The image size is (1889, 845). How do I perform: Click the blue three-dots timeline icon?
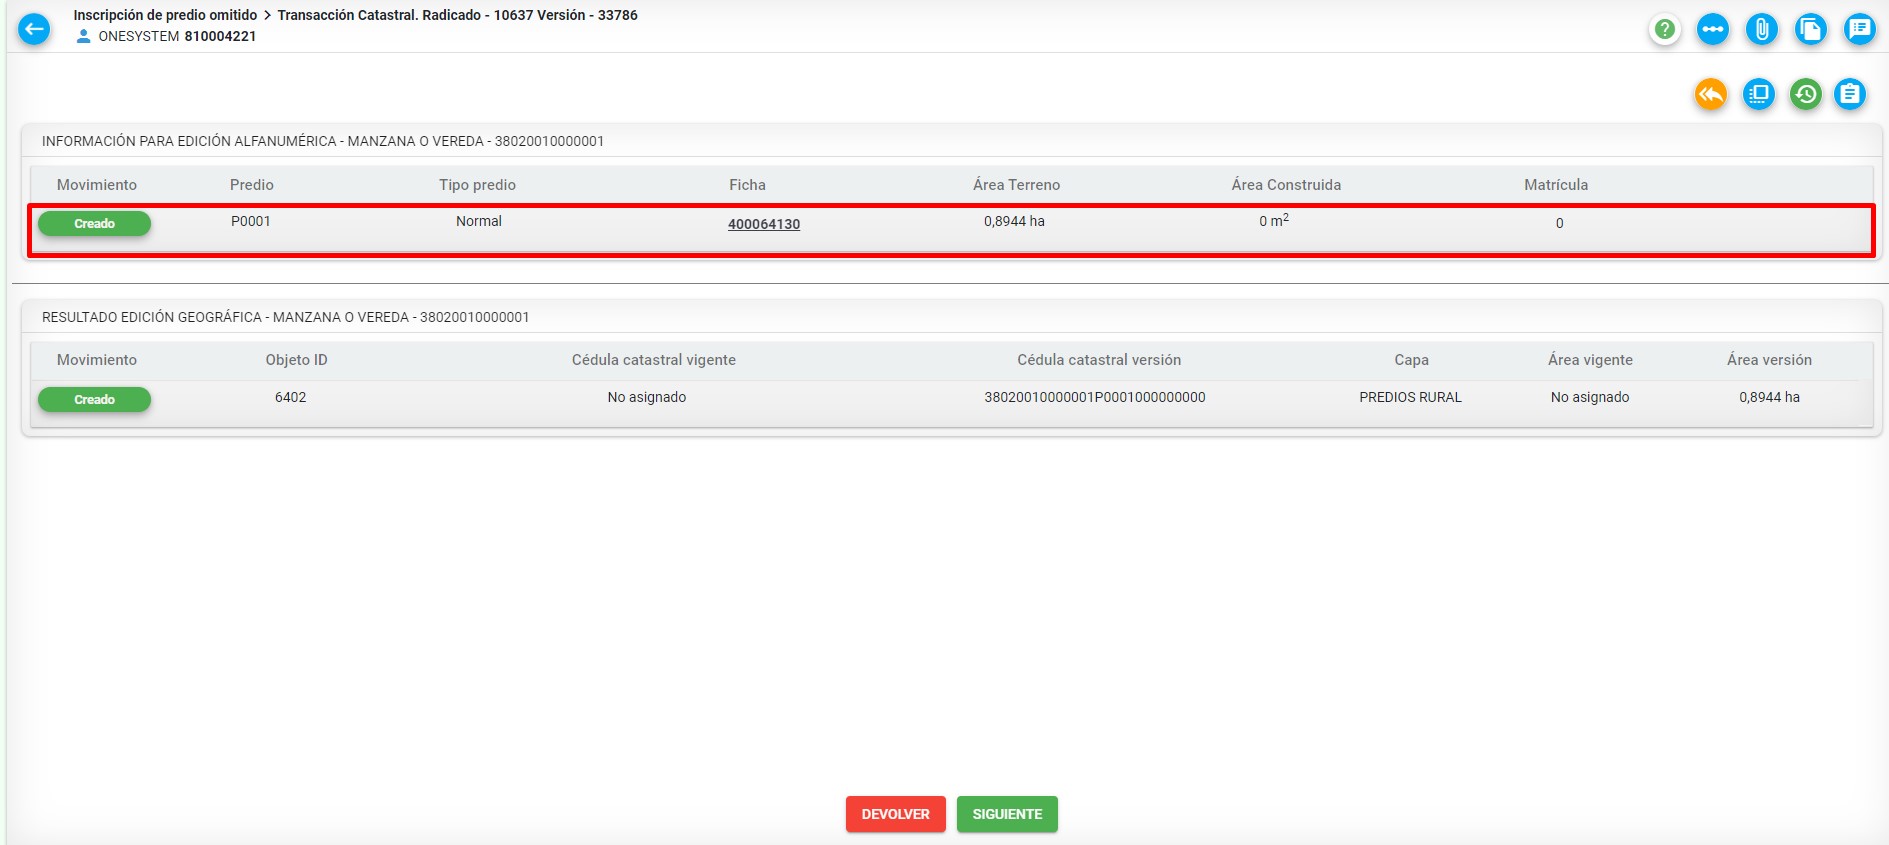pyautogui.click(x=1713, y=29)
